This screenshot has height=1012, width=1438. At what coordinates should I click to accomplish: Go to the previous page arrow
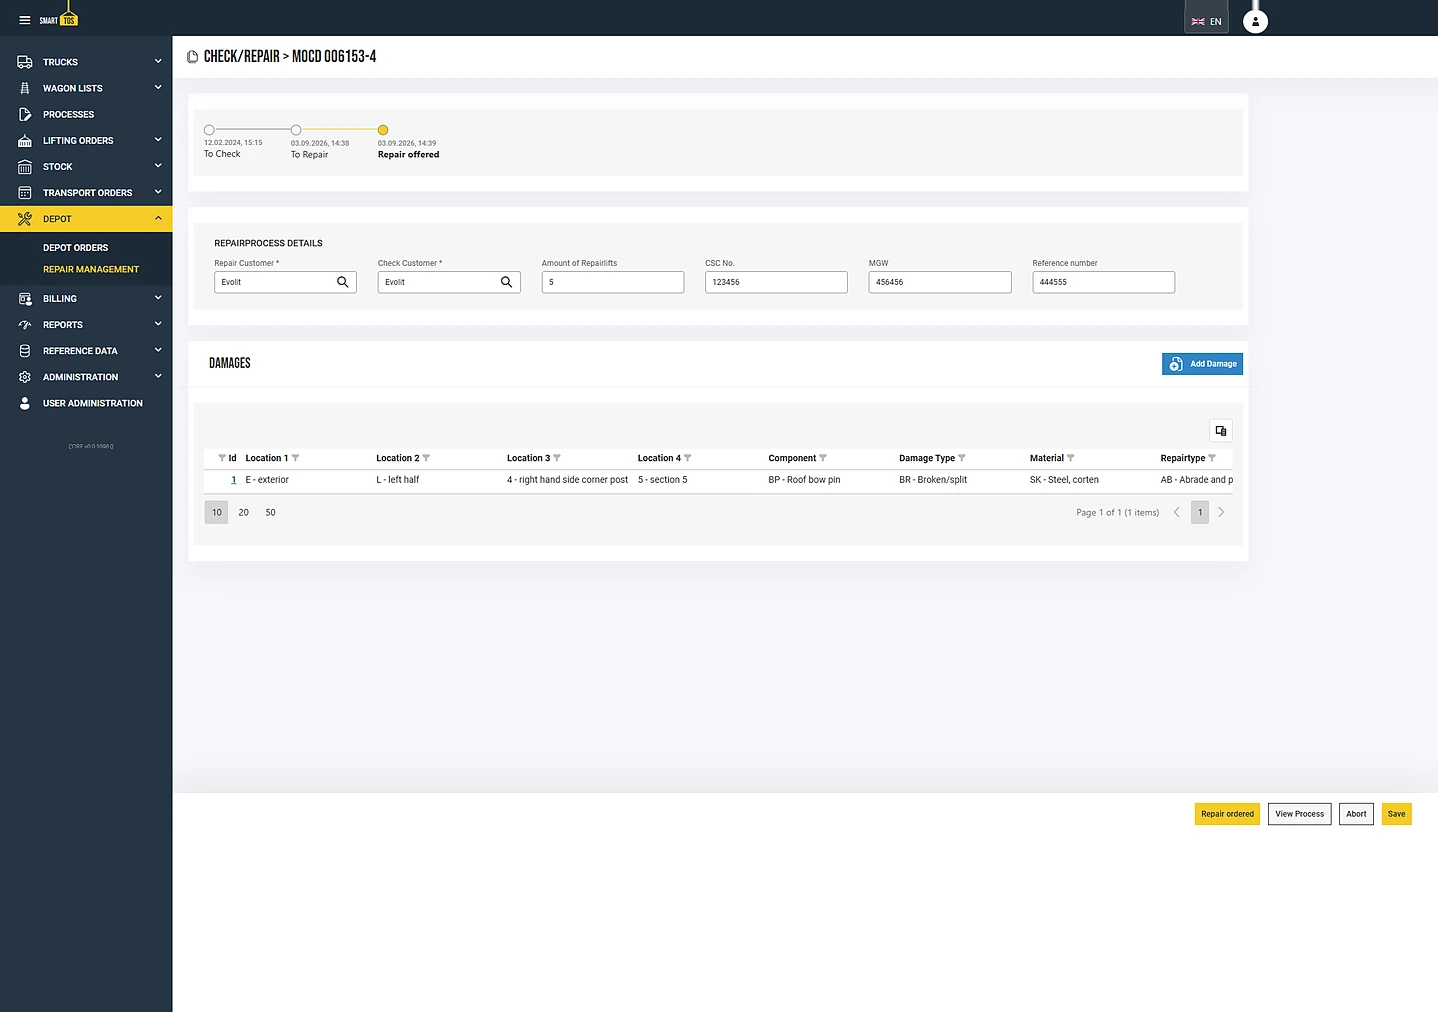1177,512
